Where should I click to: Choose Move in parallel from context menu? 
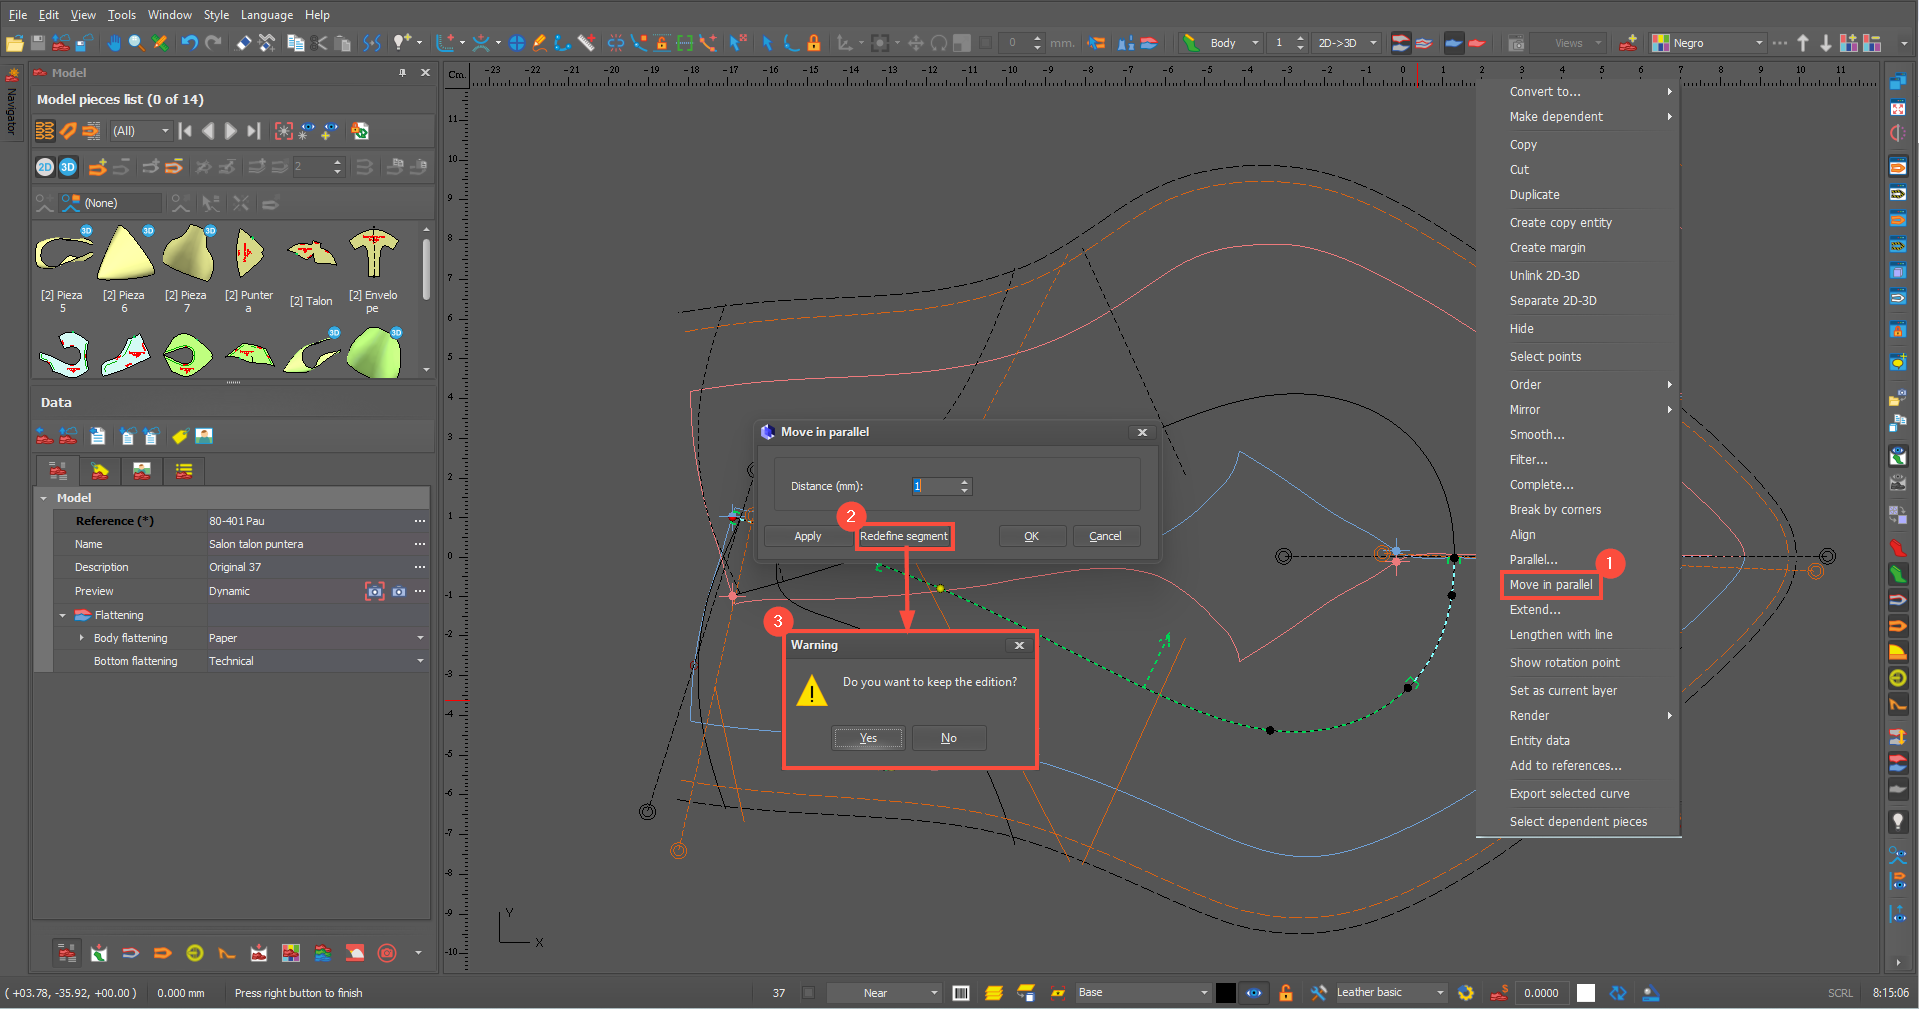click(x=1551, y=585)
